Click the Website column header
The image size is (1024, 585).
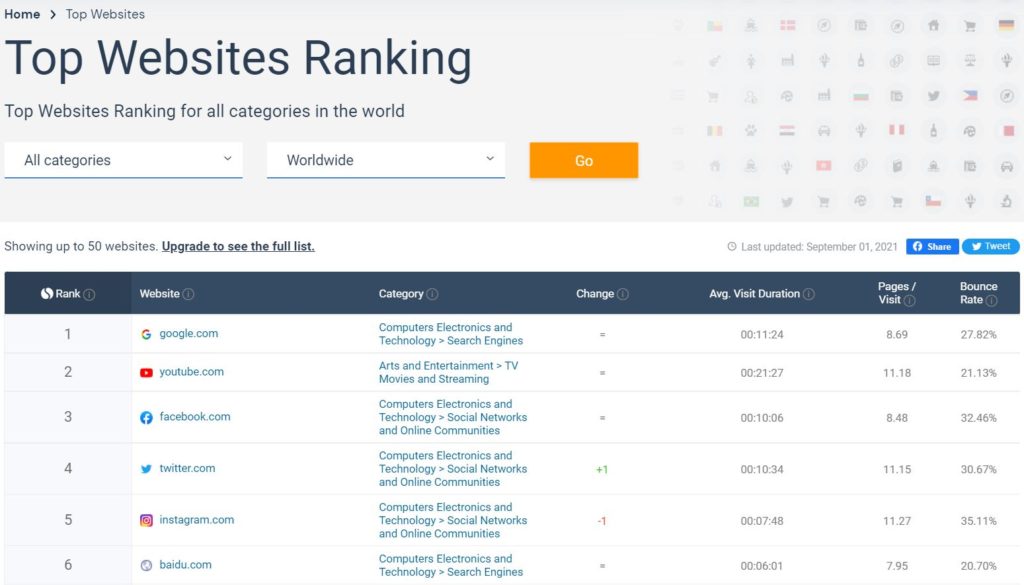159,294
